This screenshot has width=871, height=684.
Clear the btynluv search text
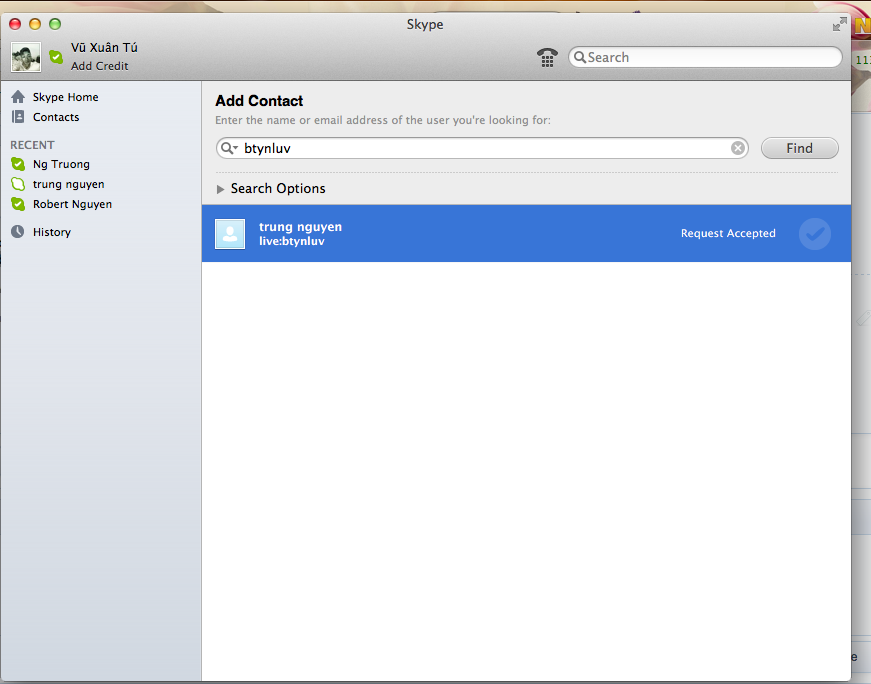click(x=738, y=148)
